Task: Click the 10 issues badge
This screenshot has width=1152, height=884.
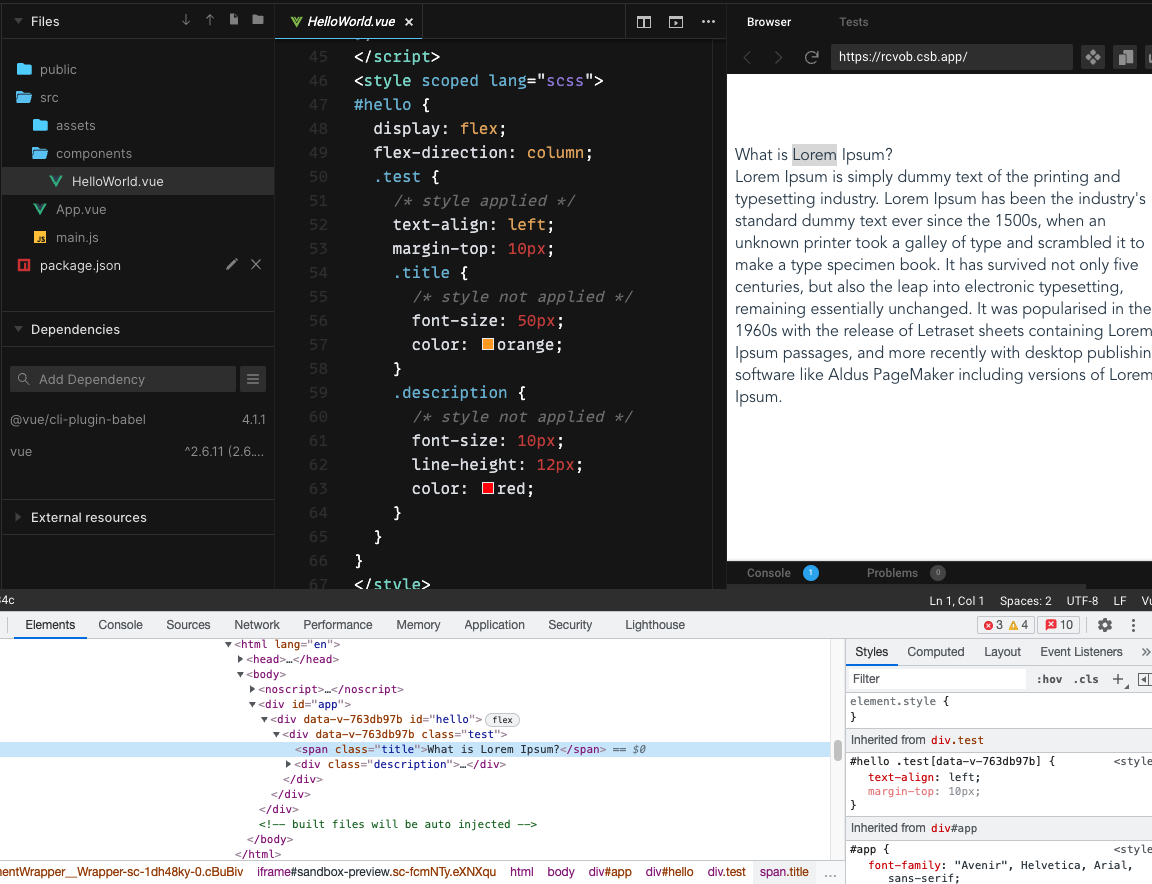Action: coord(1059,625)
